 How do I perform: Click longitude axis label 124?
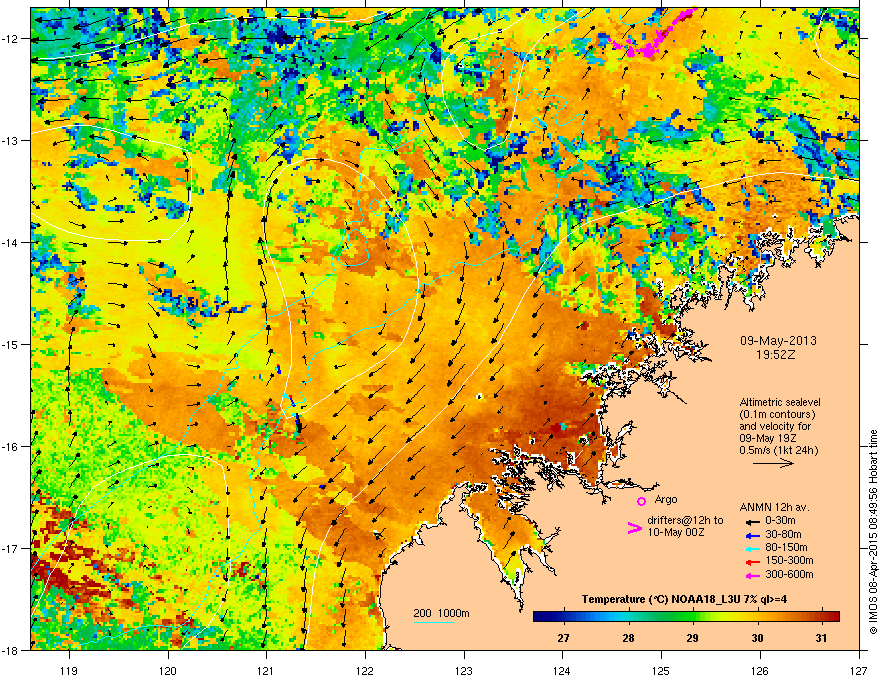pos(562,670)
